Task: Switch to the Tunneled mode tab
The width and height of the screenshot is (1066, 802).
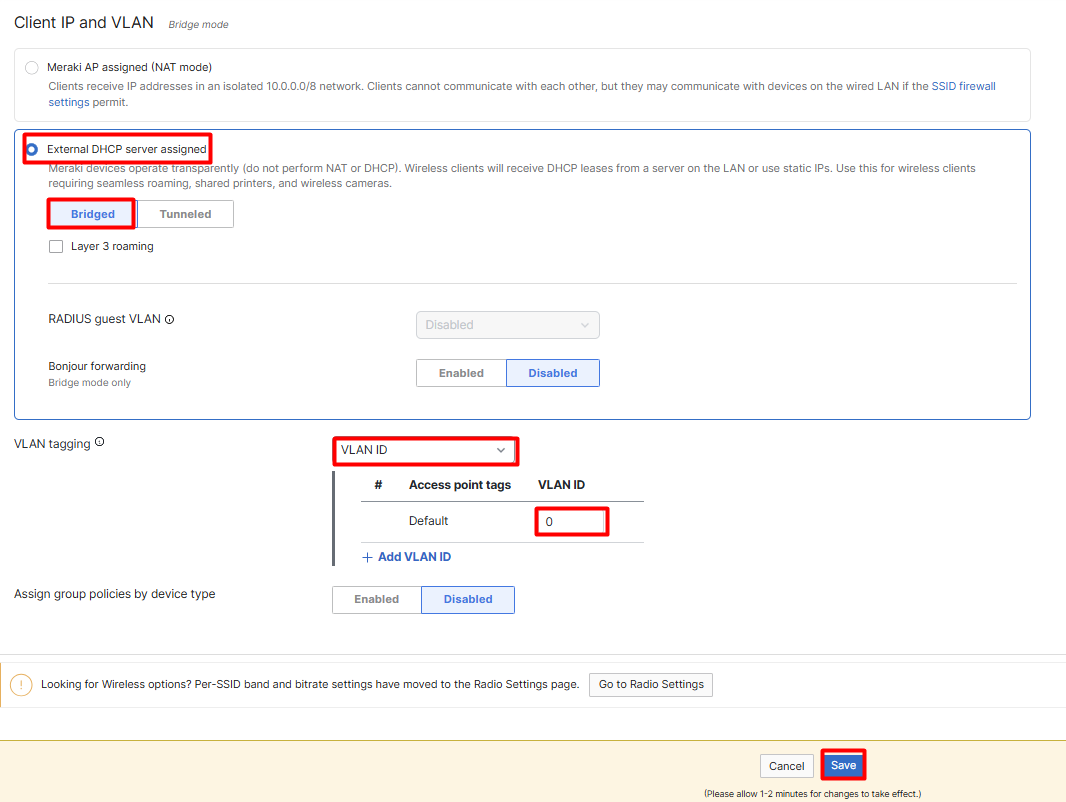Action: pos(185,214)
